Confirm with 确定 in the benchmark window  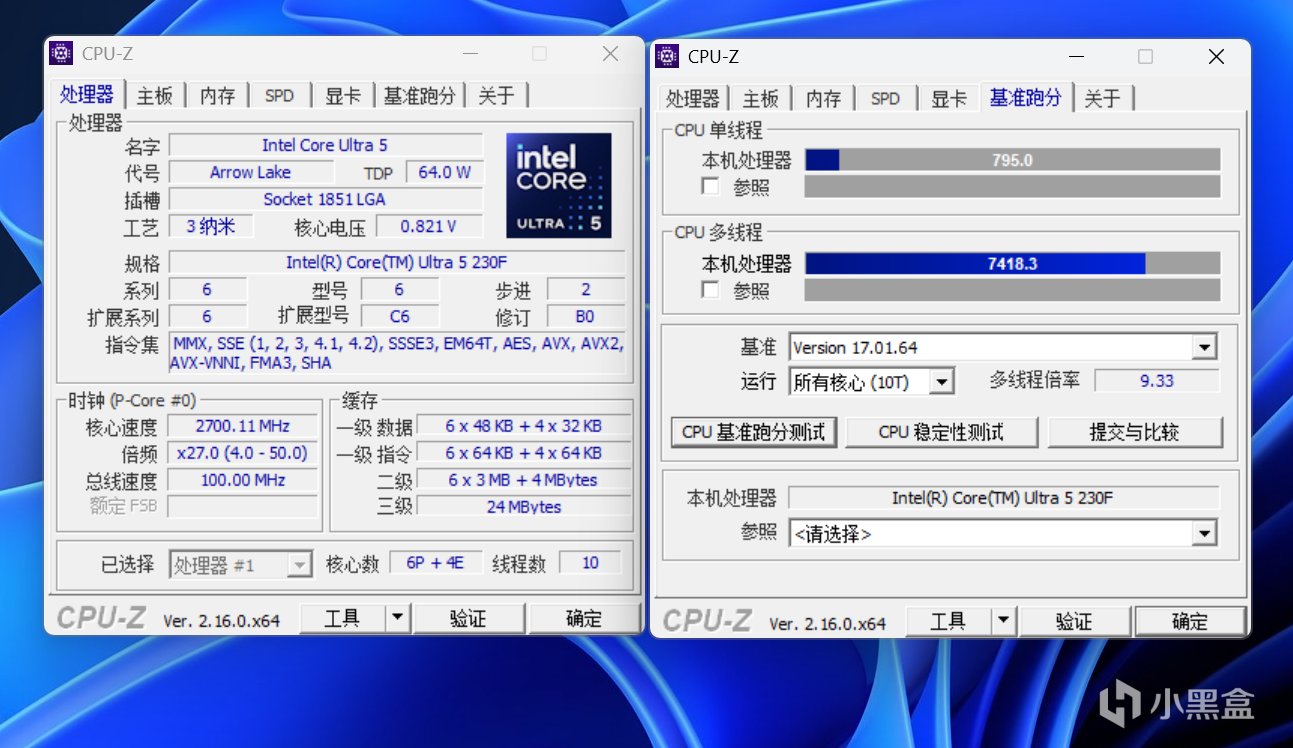pyautogui.click(x=1190, y=622)
